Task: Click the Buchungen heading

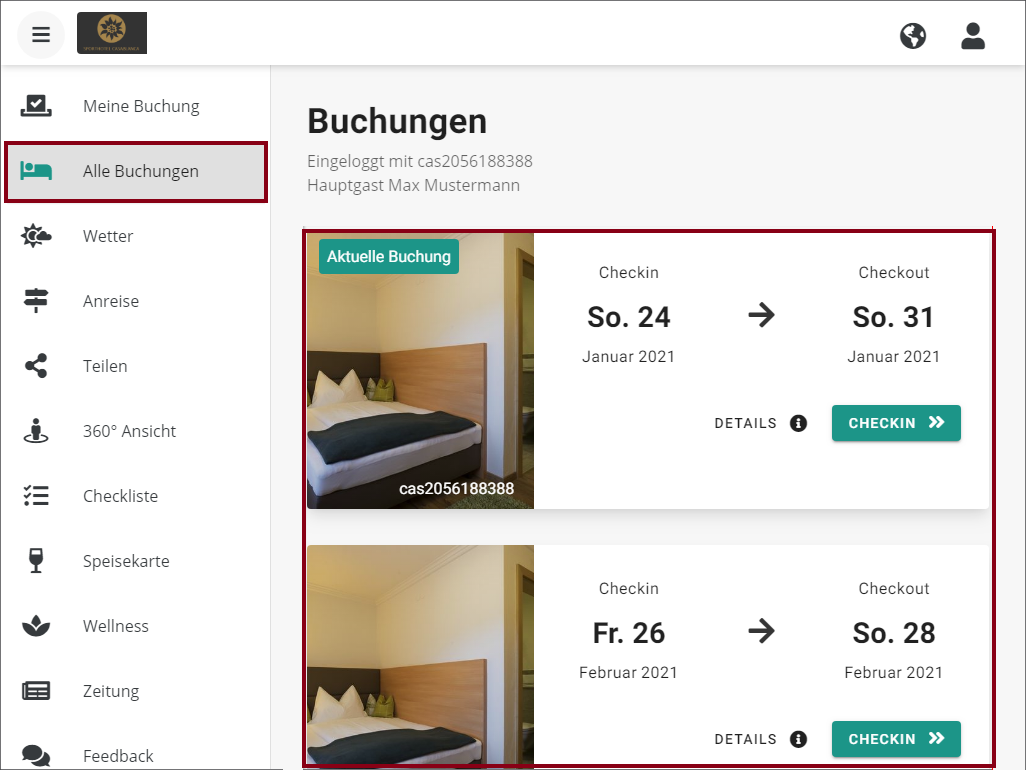Action: point(397,122)
